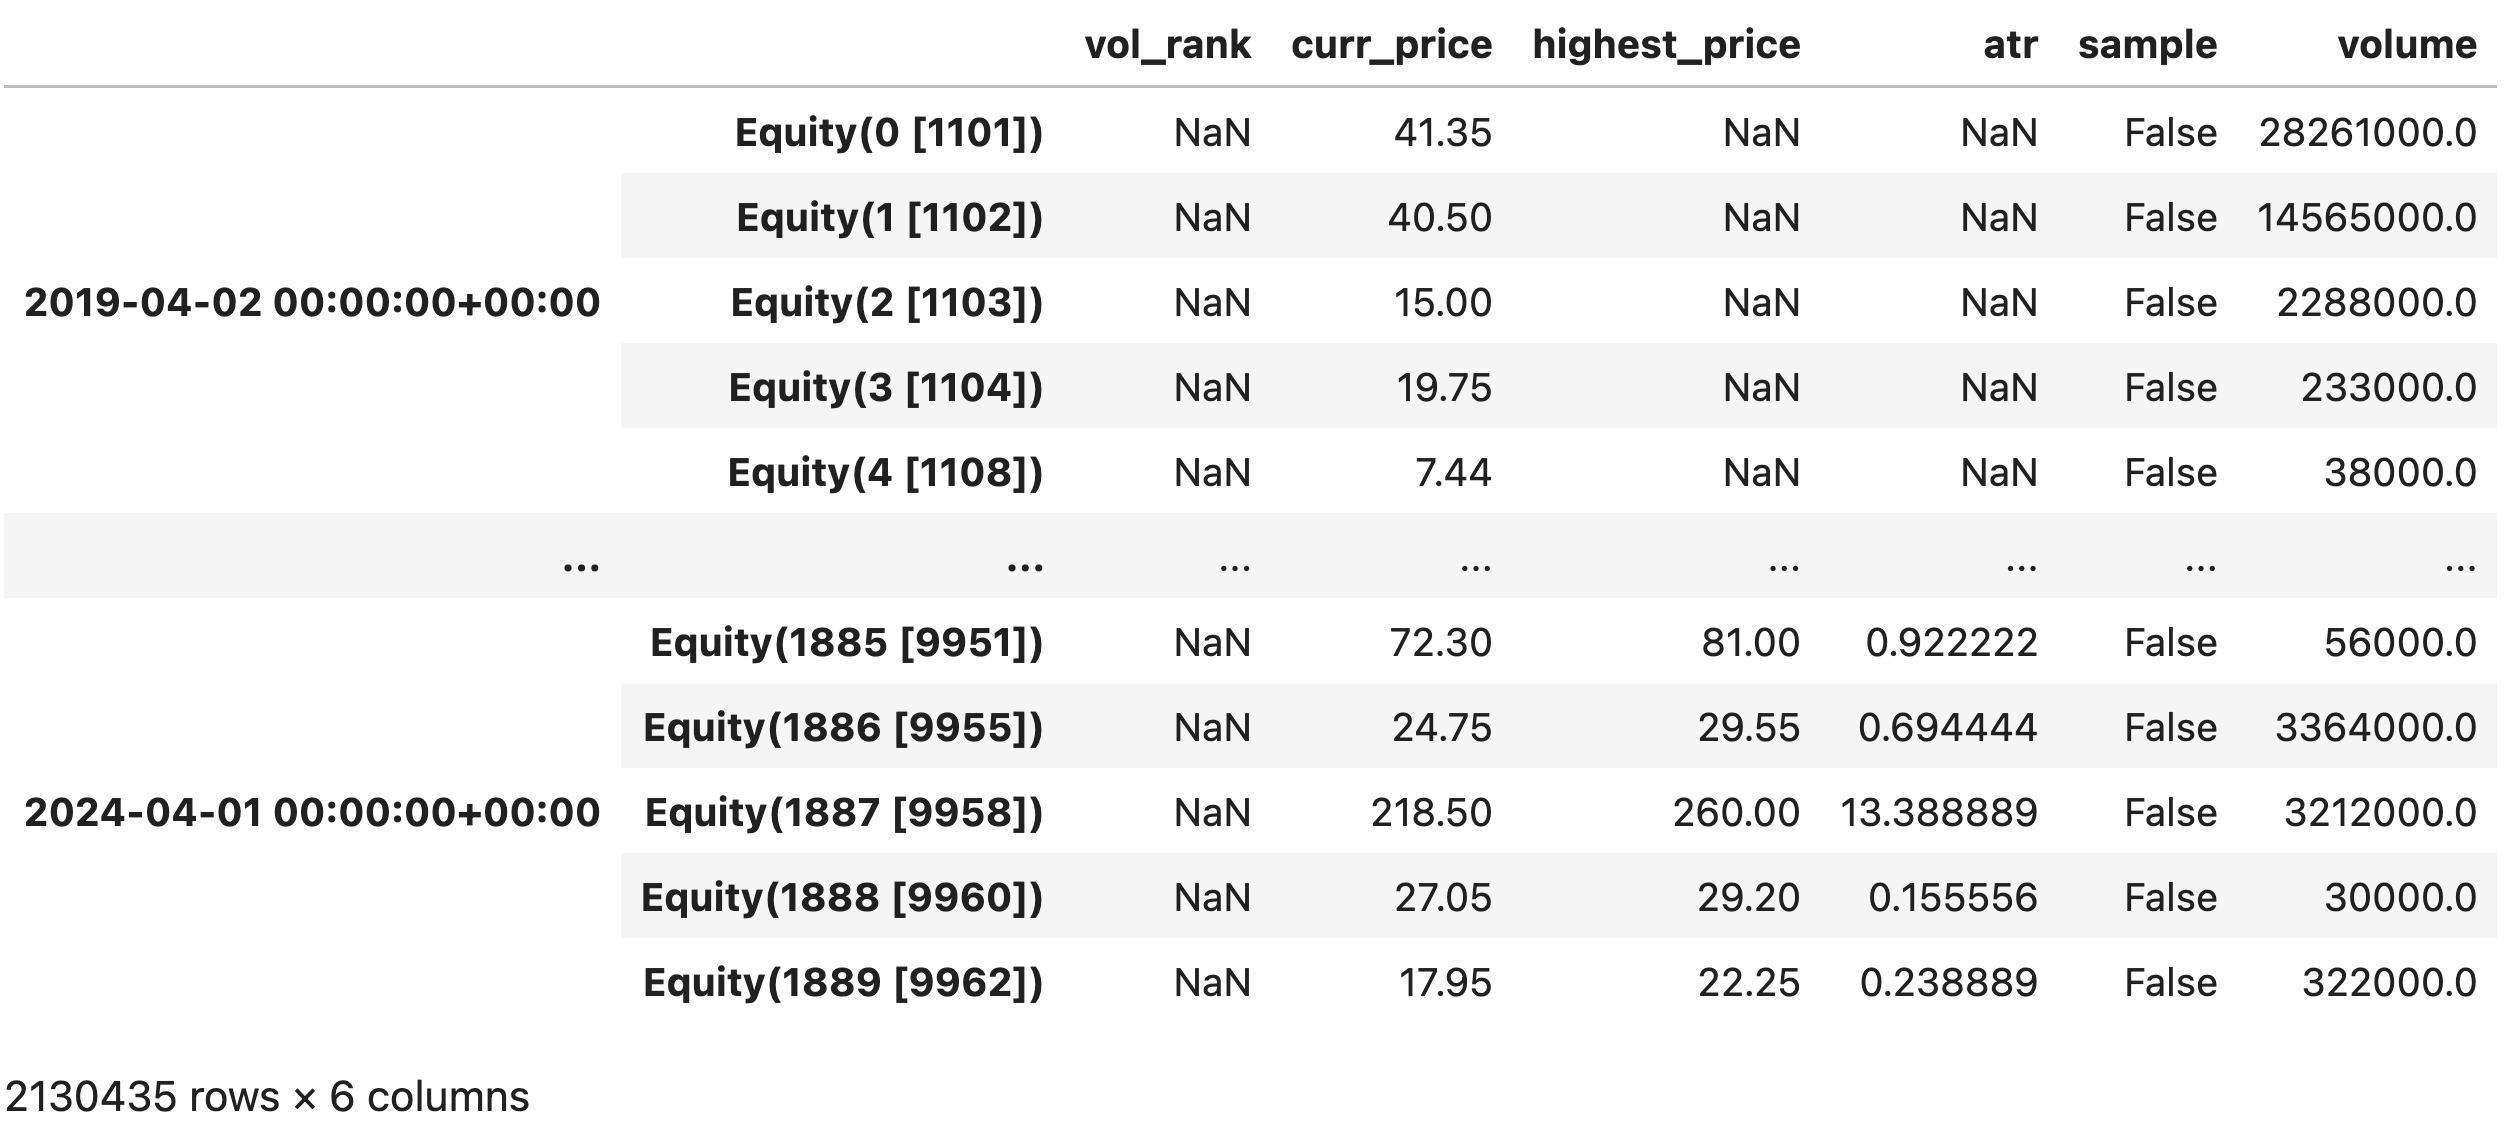The width and height of the screenshot is (2506, 1122).
Task: Select the highest_price column header
Action: coord(1666,45)
